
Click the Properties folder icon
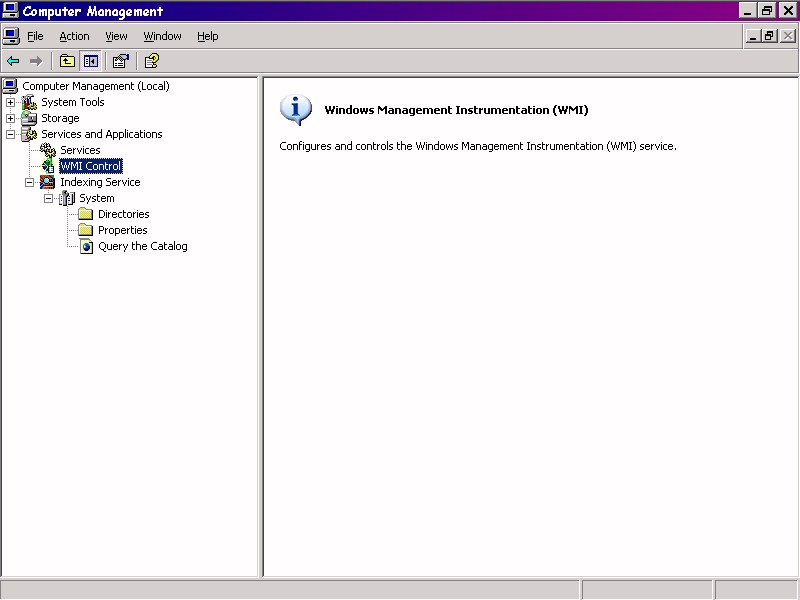pyautogui.click(x=86, y=230)
